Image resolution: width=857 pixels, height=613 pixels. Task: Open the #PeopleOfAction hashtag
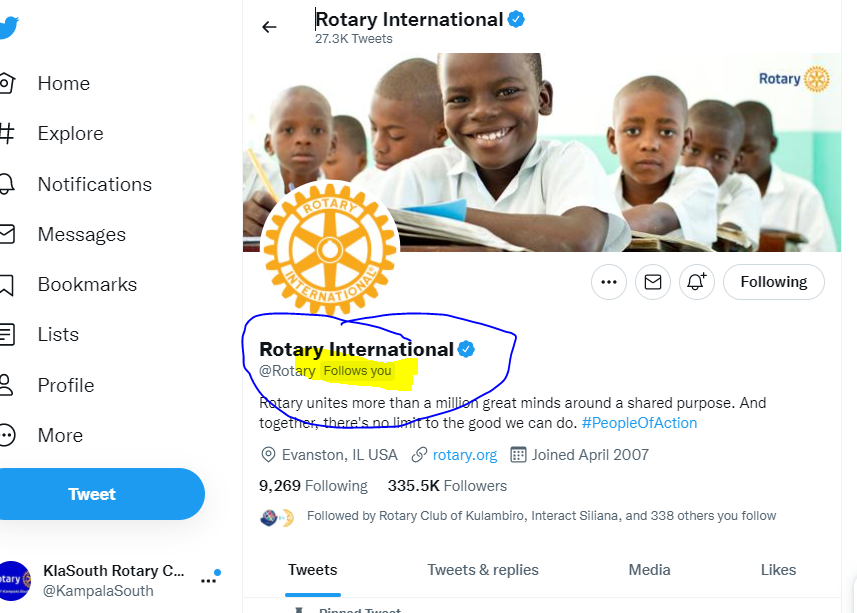[x=639, y=423]
